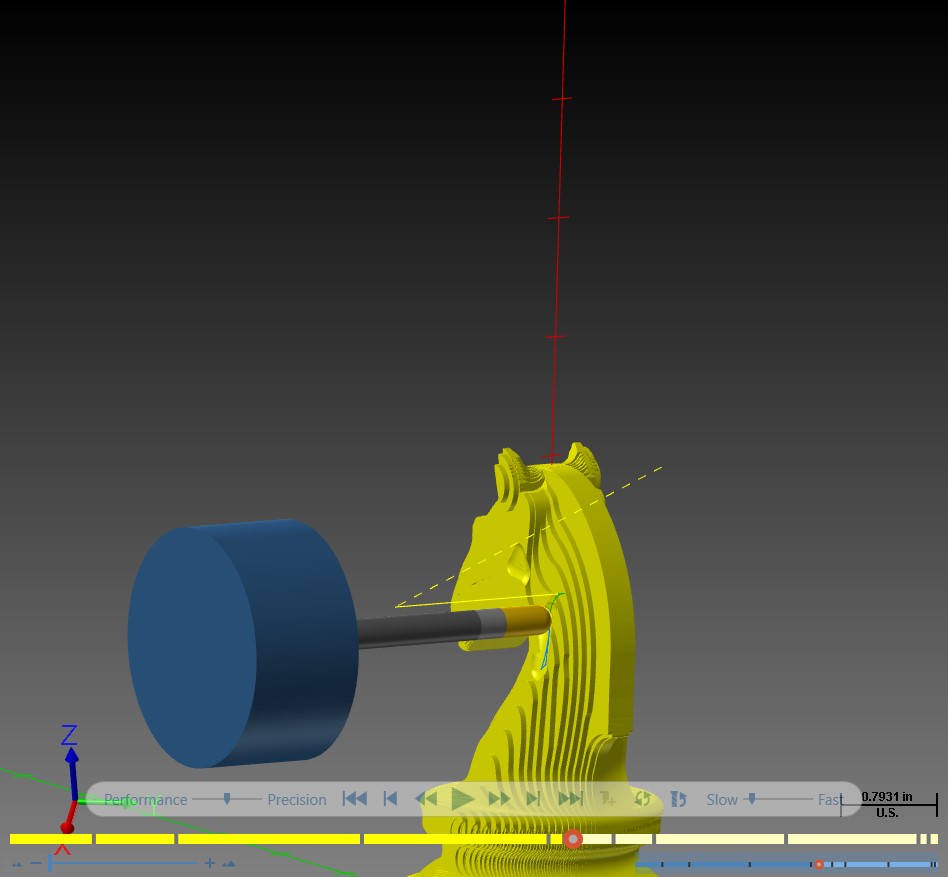The width and height of the screenshot is (948, 877).
Task: Zoom in timeline with plus button
Action: point(210,862)
